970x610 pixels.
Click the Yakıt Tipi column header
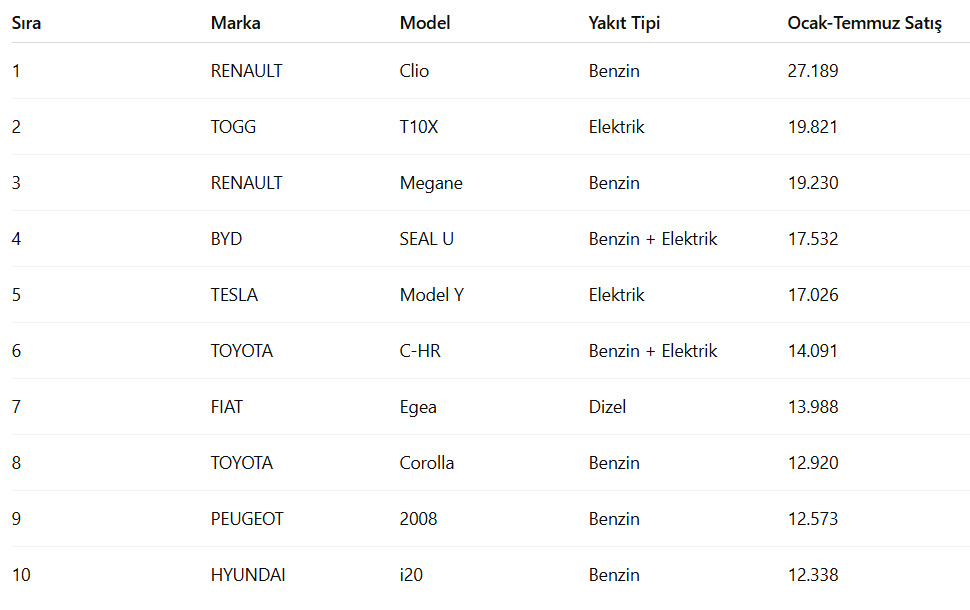[624, 23]
